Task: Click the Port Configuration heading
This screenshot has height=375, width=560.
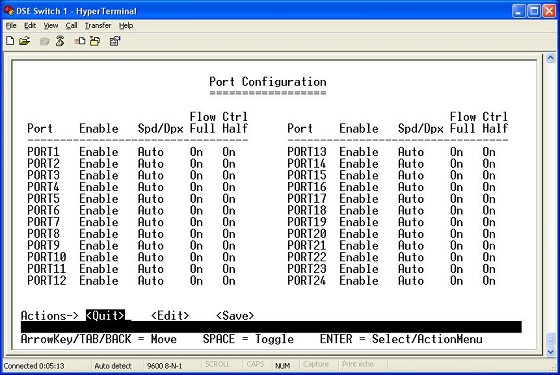Action: 268,82
